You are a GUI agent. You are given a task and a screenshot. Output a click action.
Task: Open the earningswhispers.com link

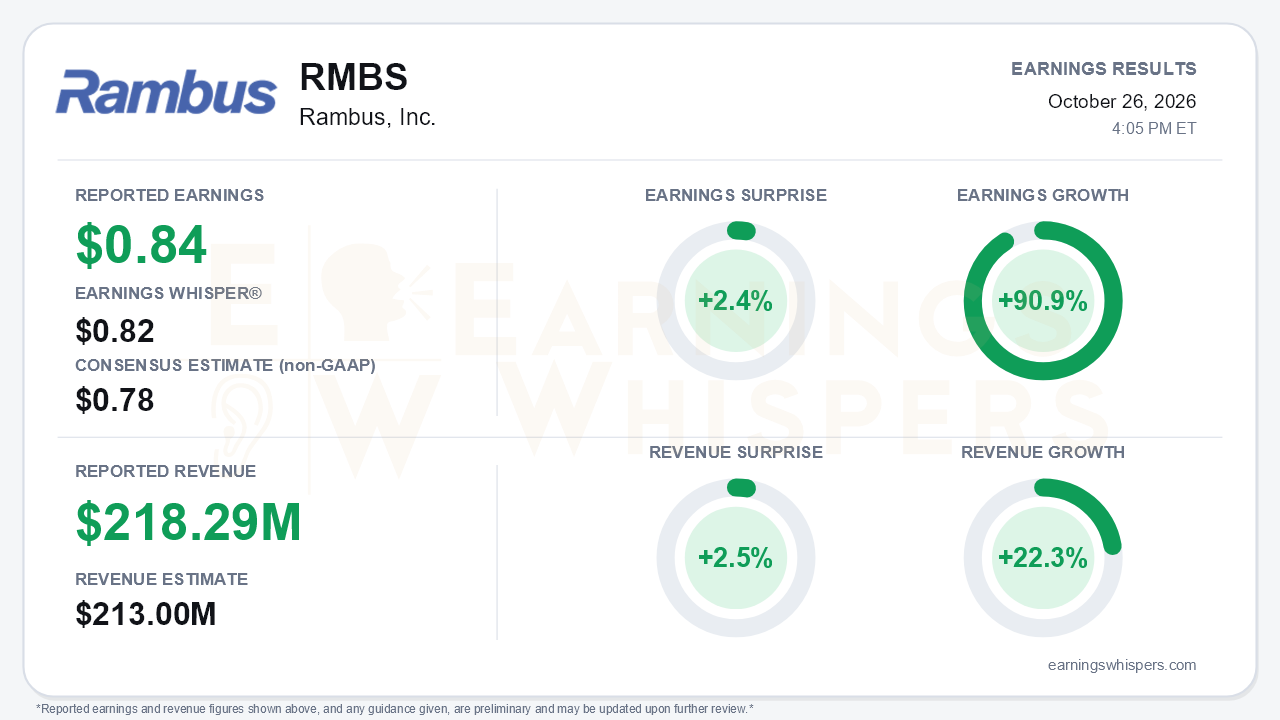pos(1122,665)
